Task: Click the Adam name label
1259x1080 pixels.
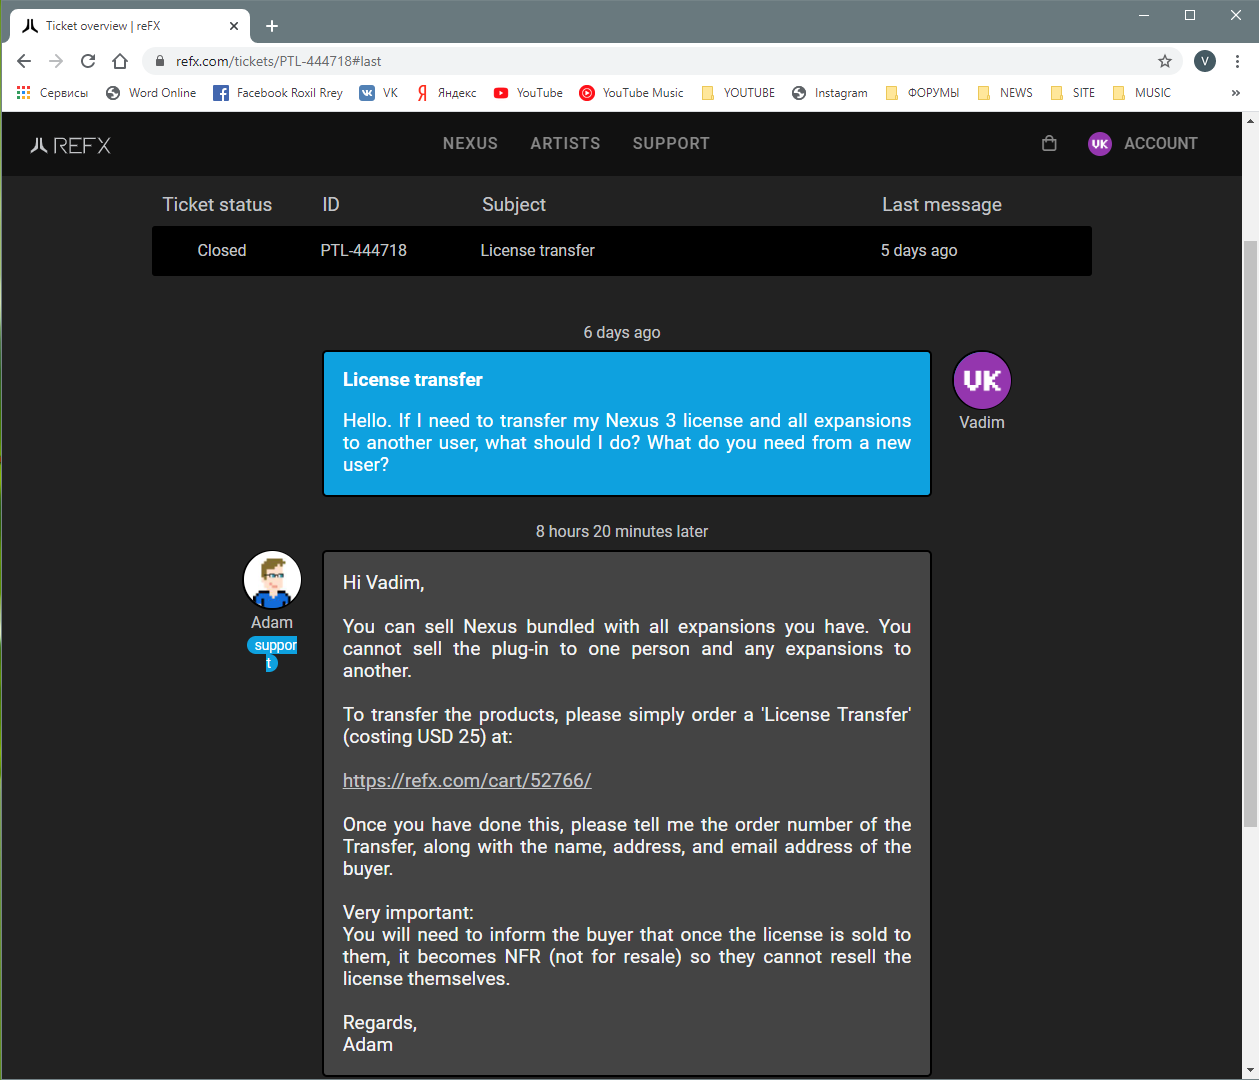Action: tap(272, 622)
